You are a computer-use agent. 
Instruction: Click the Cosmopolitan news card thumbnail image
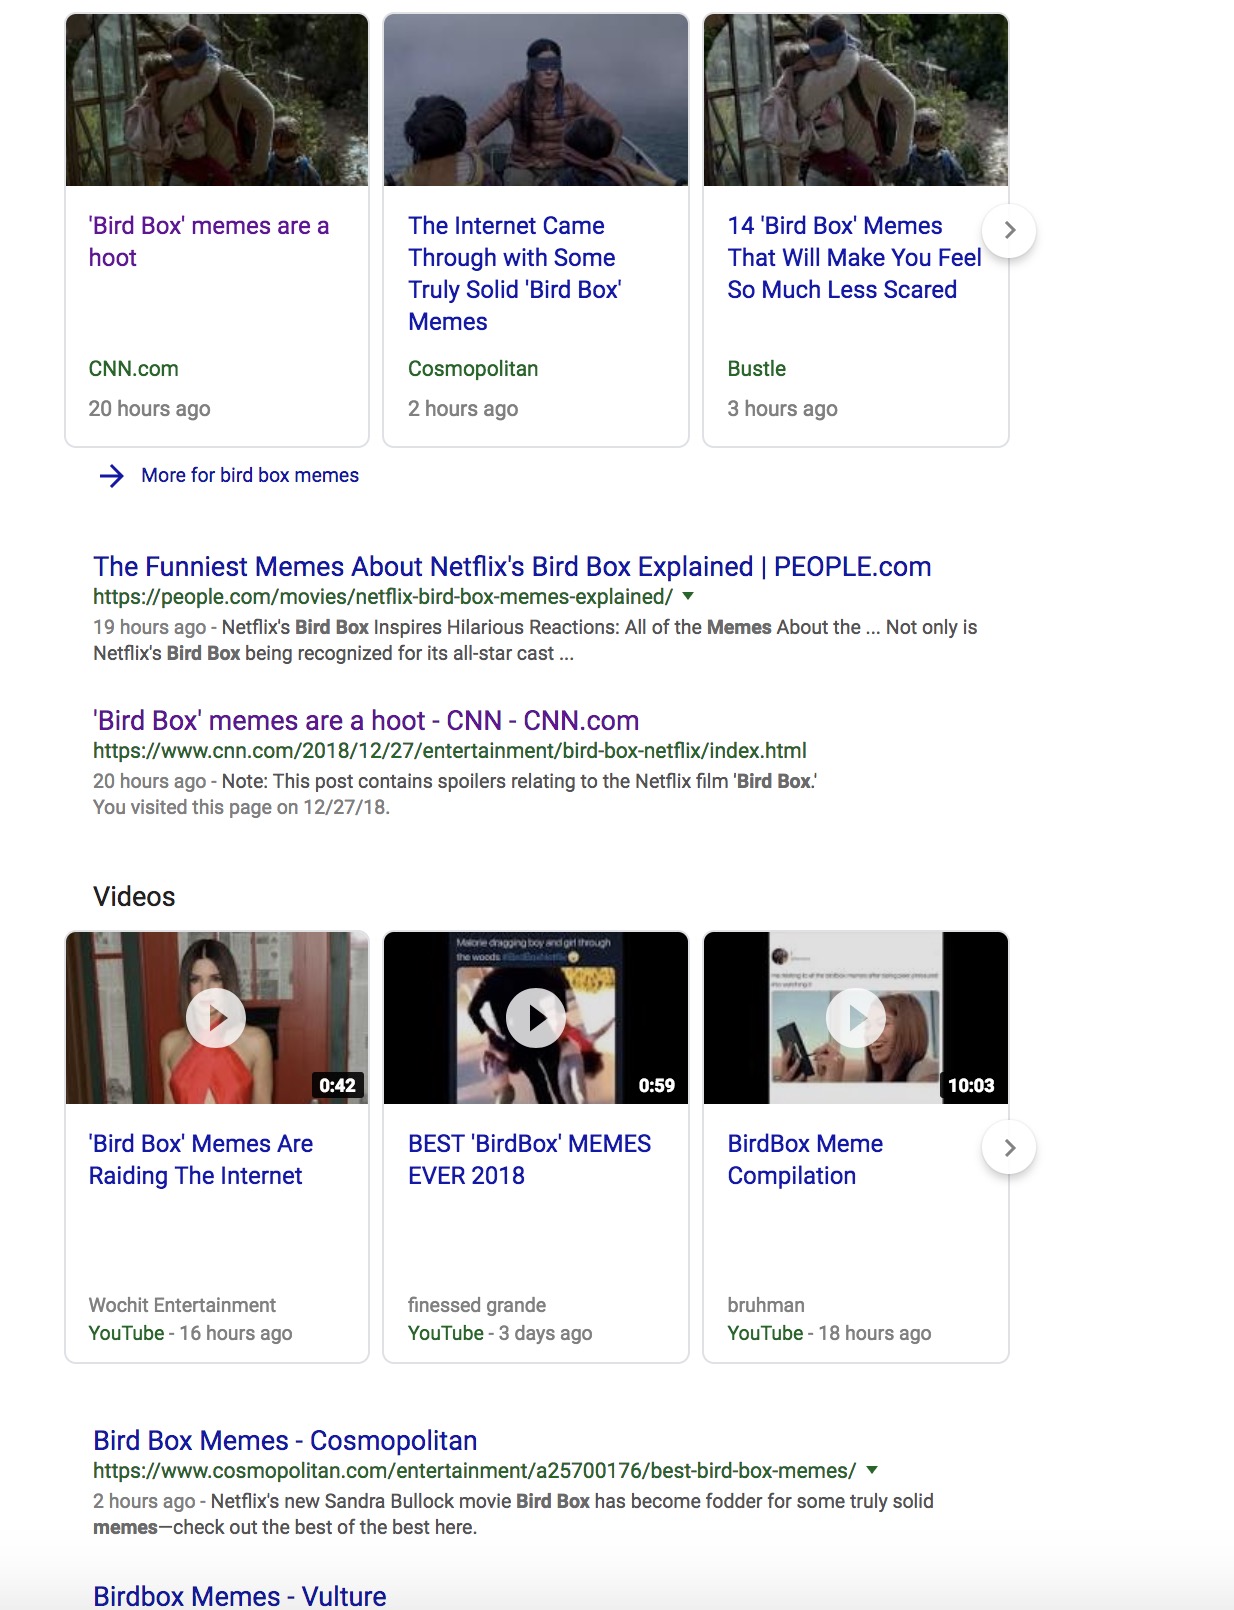tap(536, 100)
